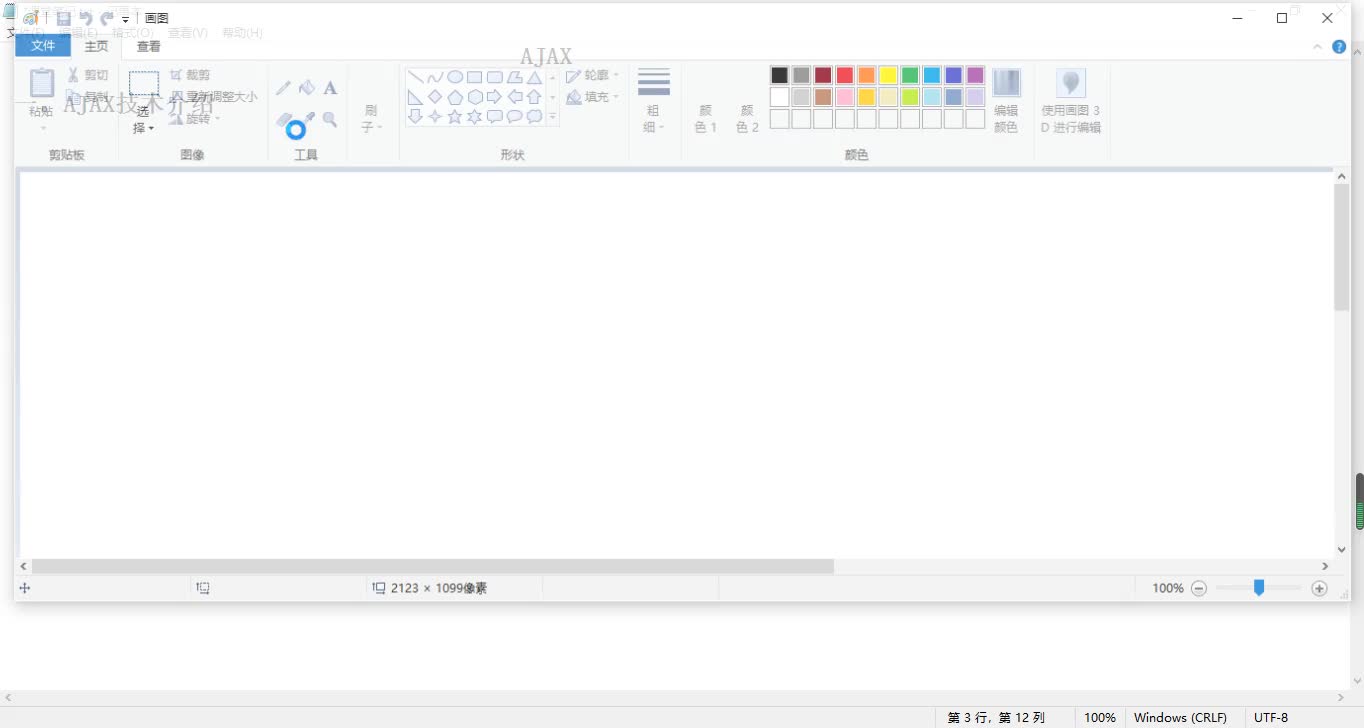
Task: Pick the Oval shape
Action: point(455,77)
